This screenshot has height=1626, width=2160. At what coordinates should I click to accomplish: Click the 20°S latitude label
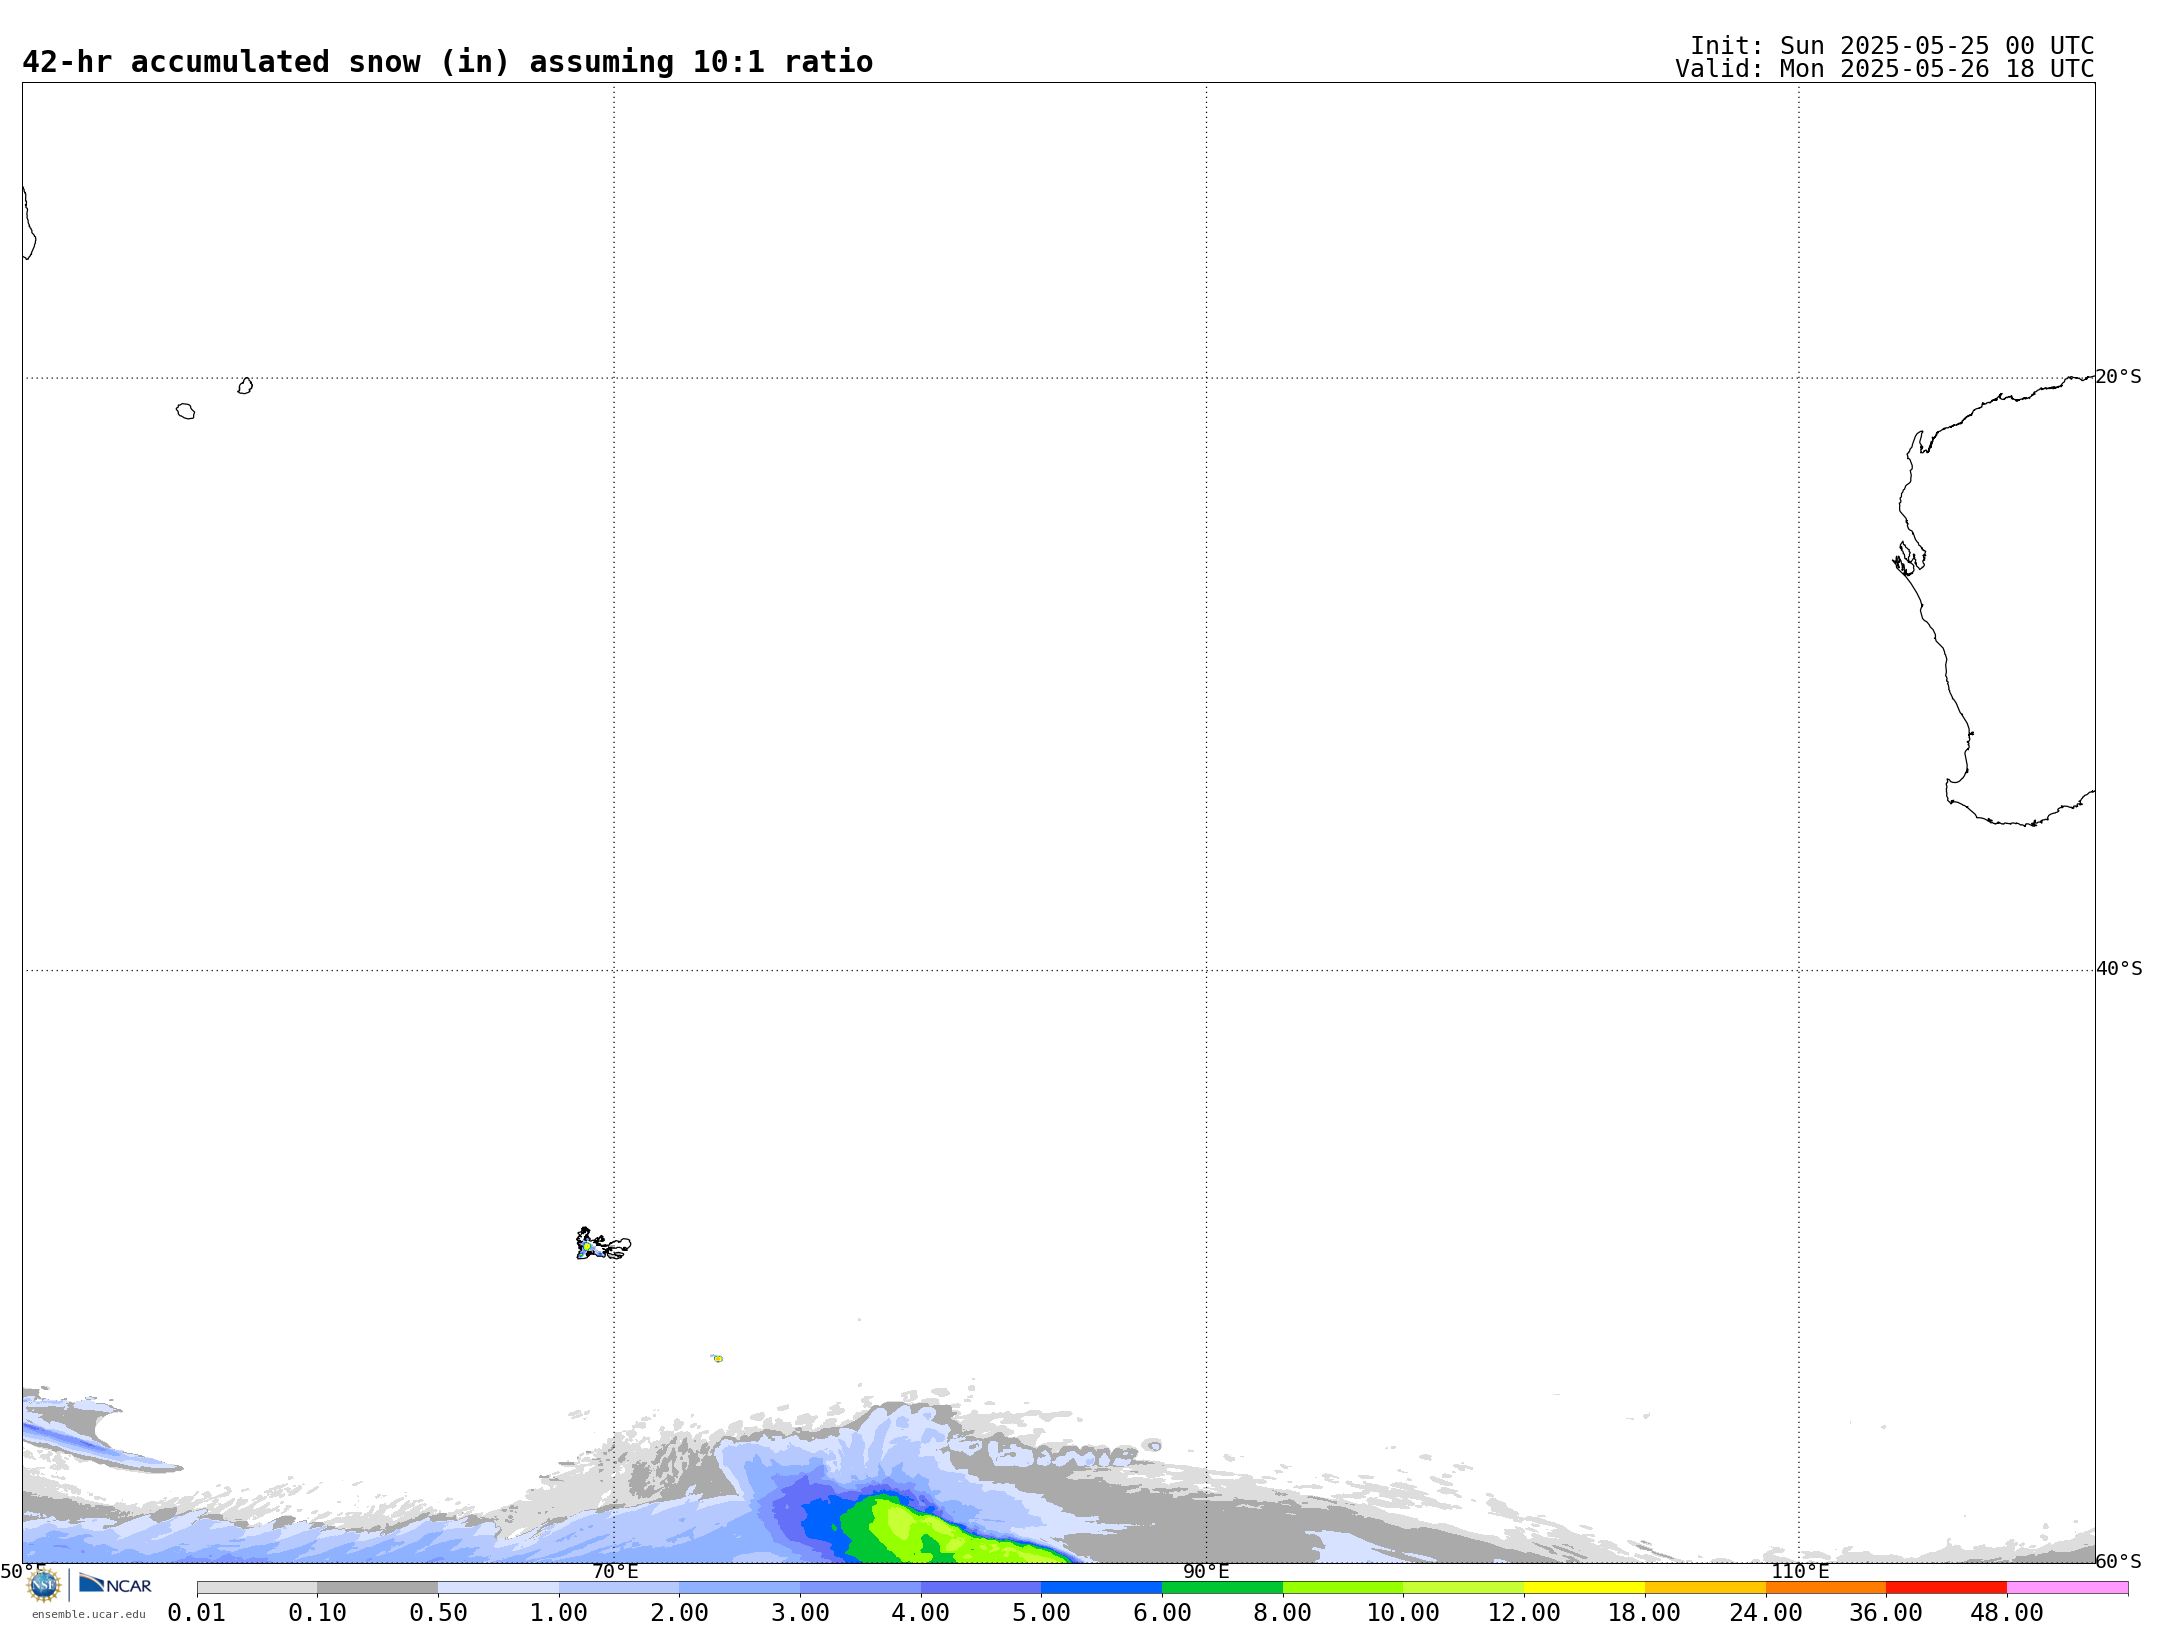(2119, 377)
